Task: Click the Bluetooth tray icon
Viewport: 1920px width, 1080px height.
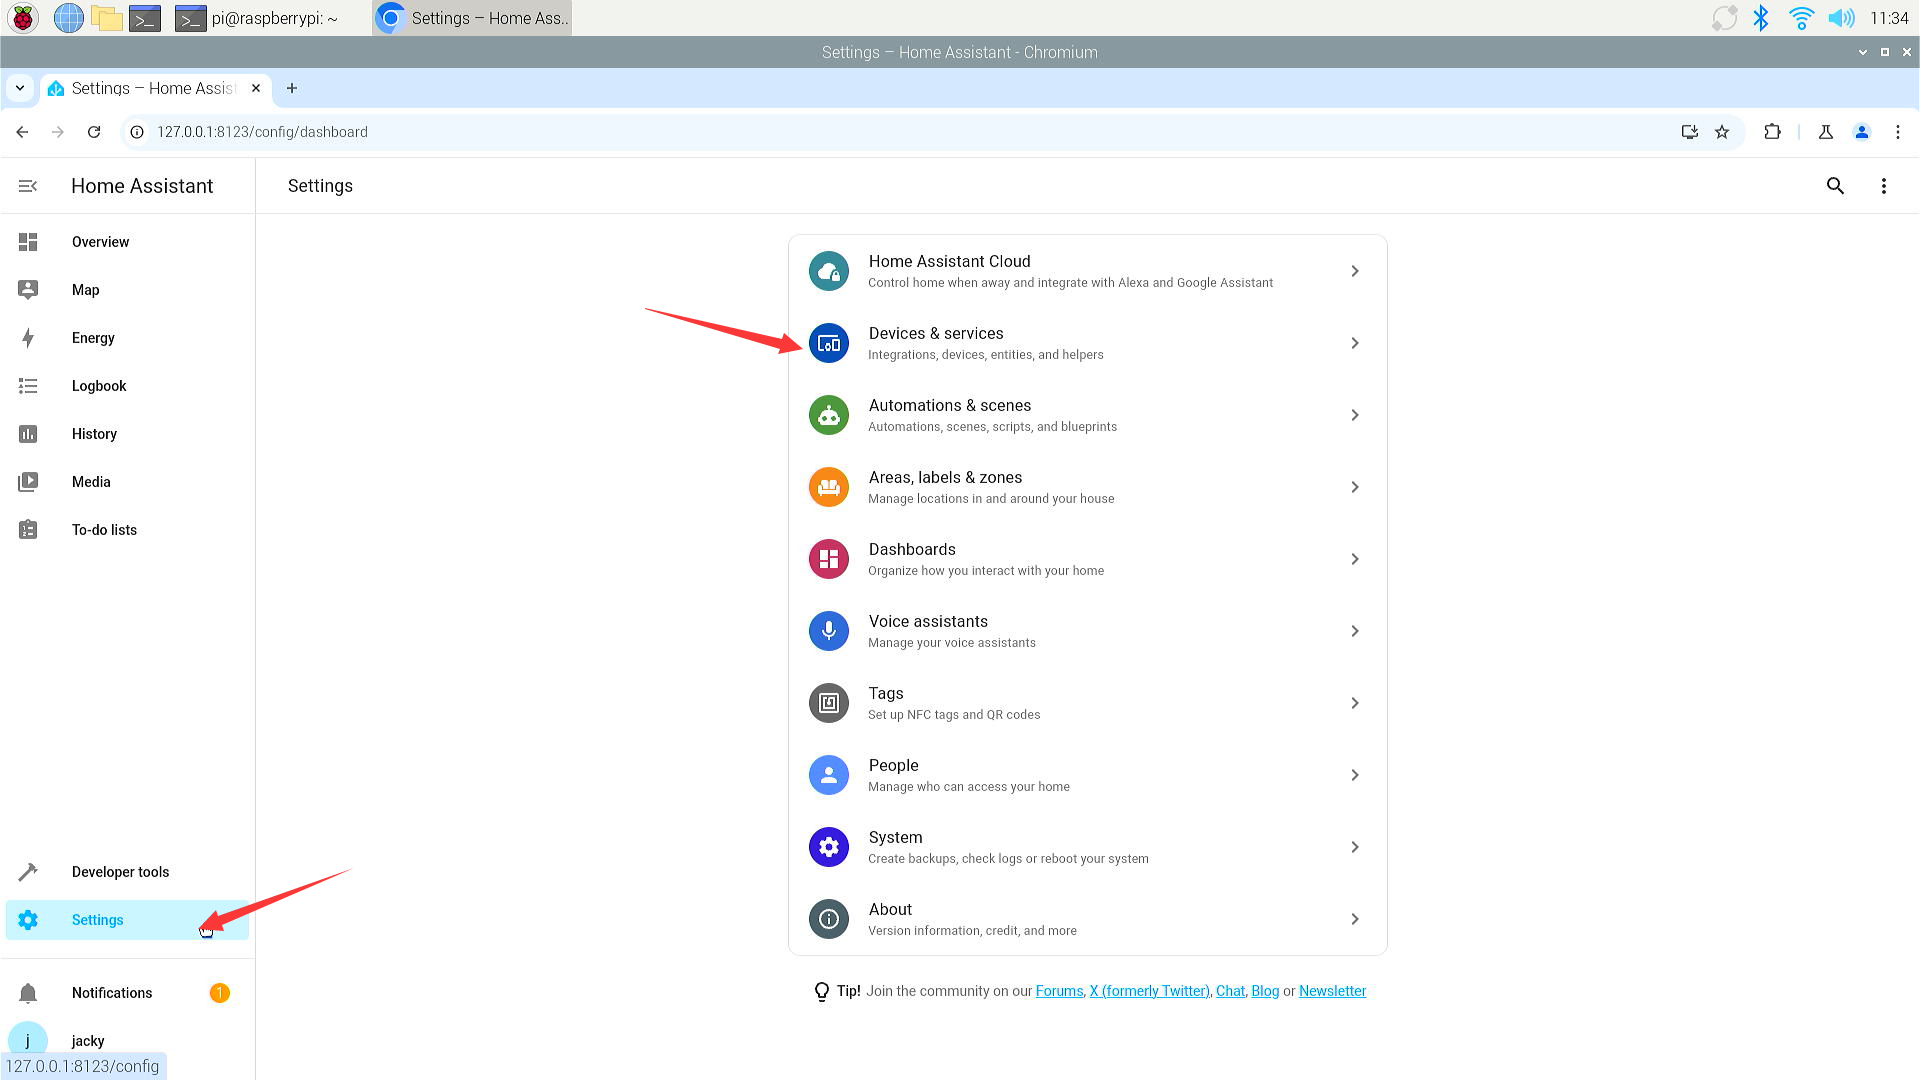Action: [1761, 18]
